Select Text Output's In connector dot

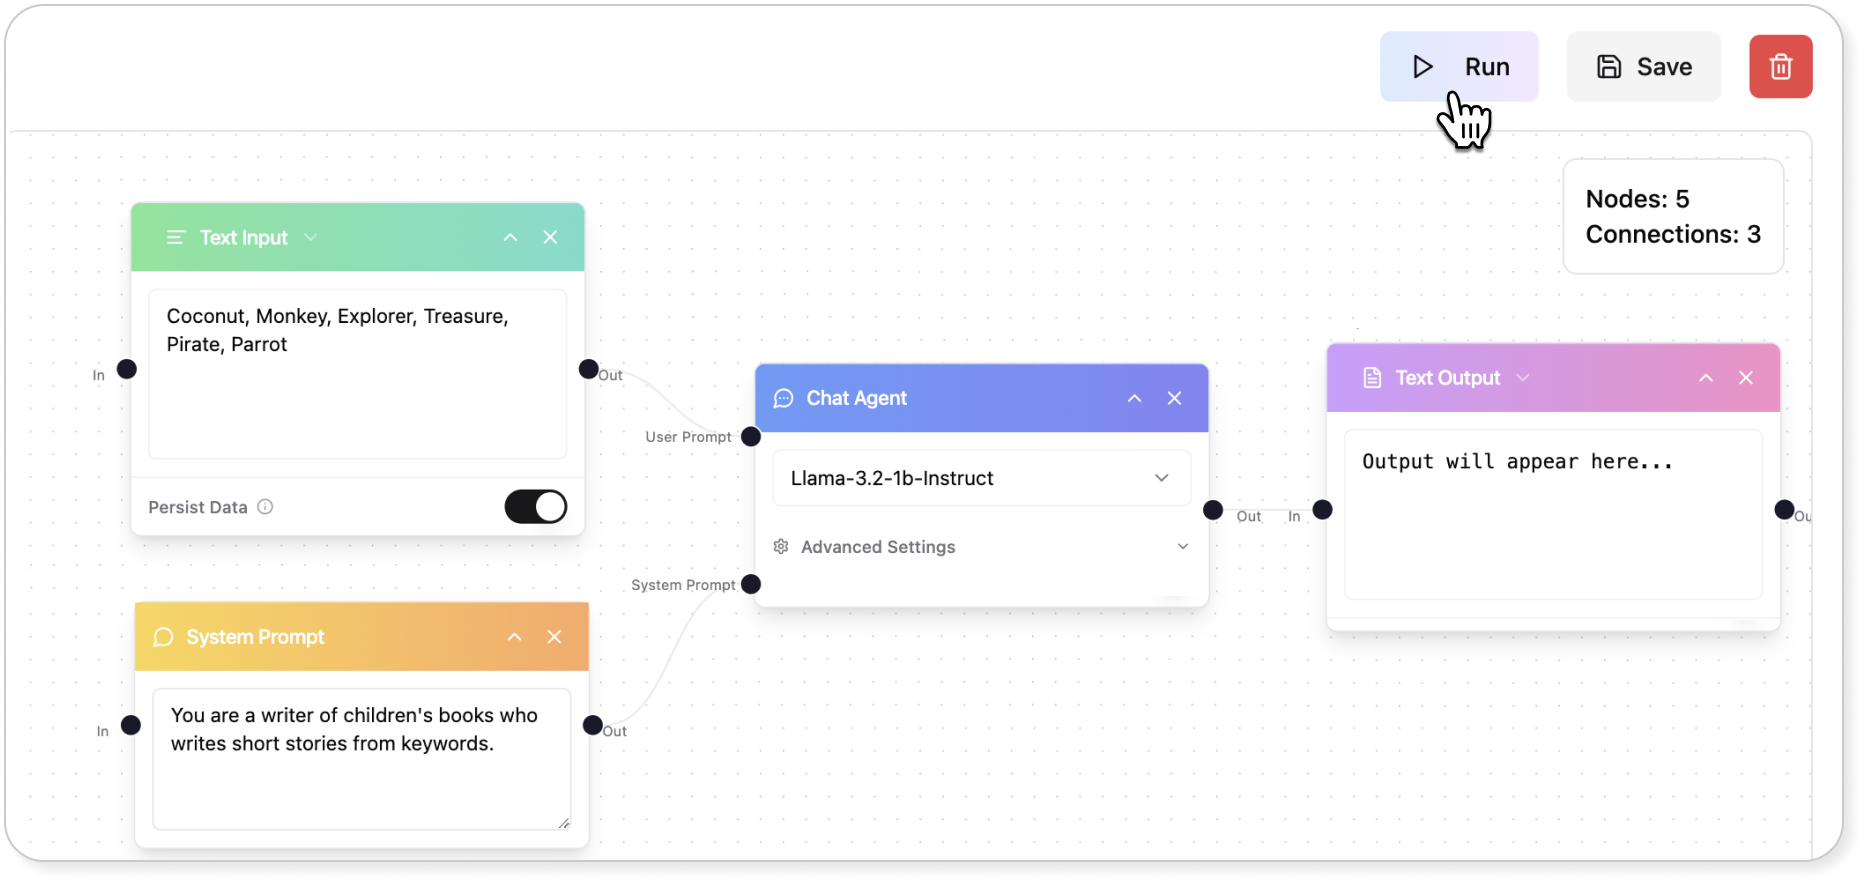click(x=1323, y=510)
